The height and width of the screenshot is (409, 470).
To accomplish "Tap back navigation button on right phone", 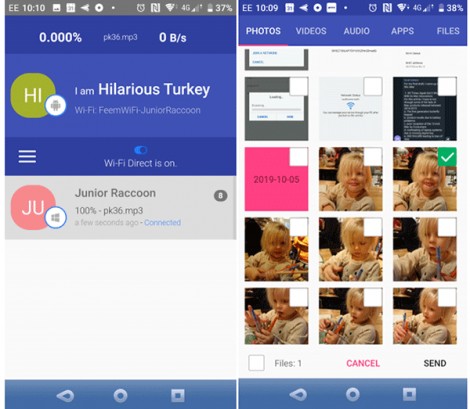I will coord(298,395).
